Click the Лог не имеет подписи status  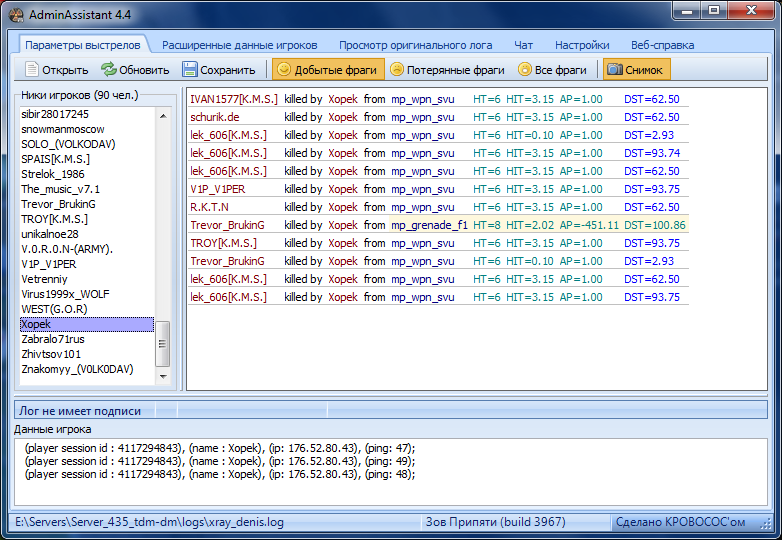(80, 411)
